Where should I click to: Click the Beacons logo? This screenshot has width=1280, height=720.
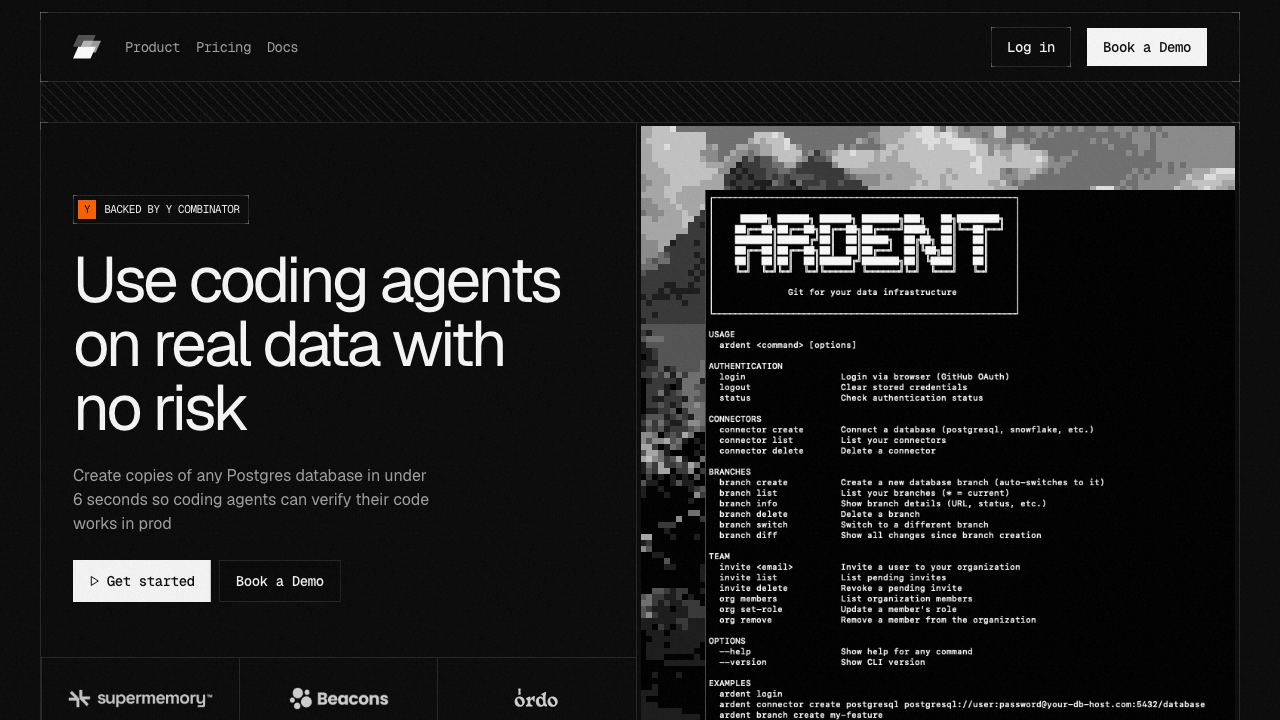pyautogui.click(x=338, y=698)
